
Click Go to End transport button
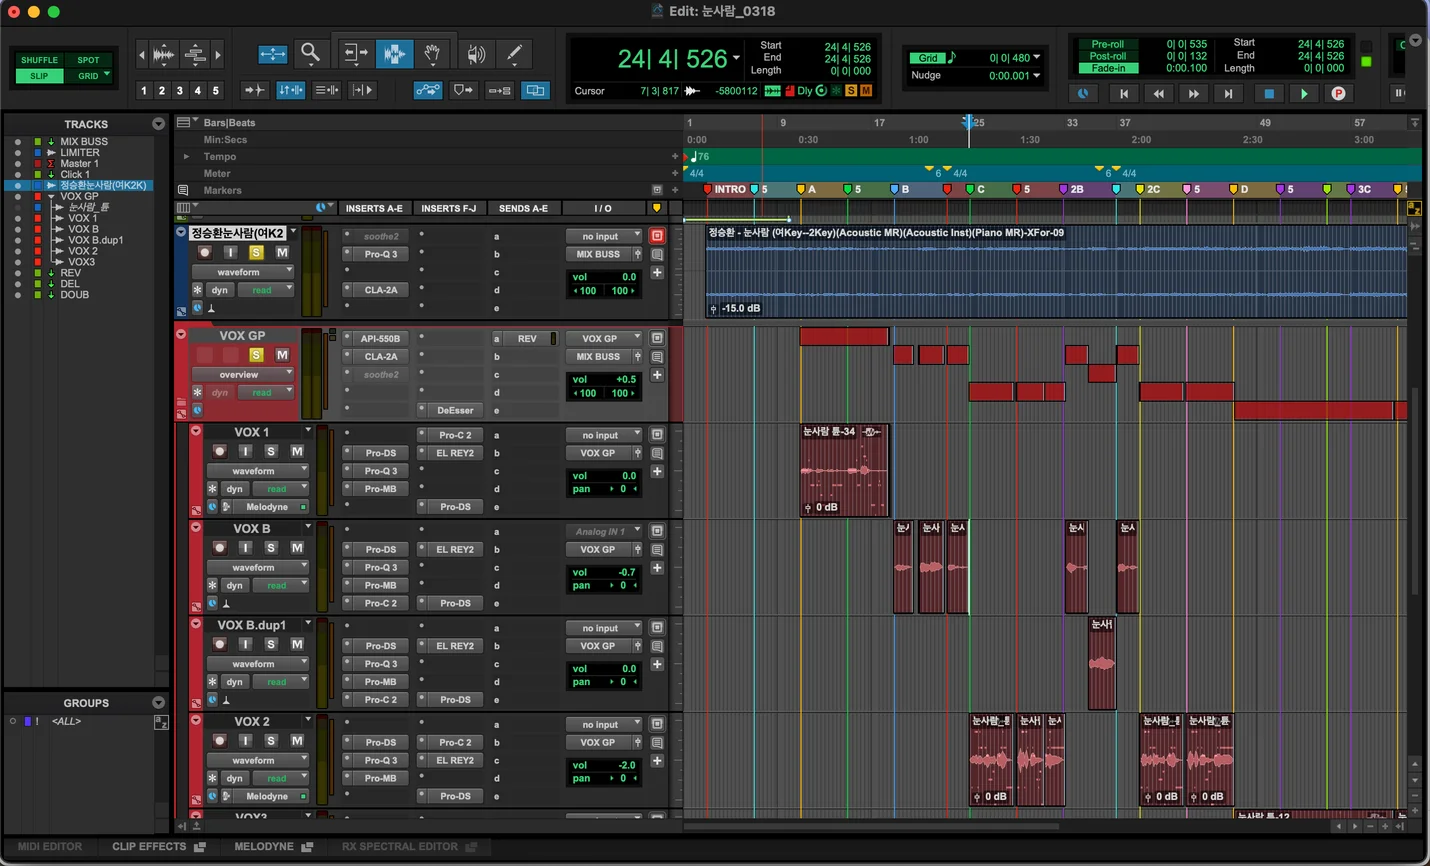[x=1228, y=93]
